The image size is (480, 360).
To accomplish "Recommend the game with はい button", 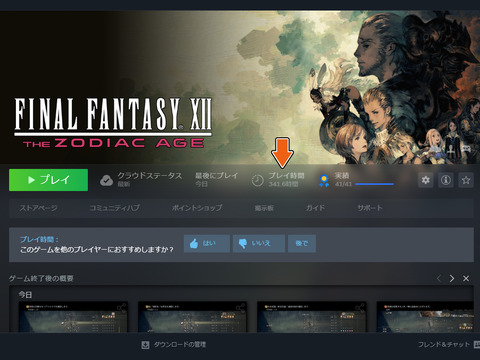I will [207, 243].
